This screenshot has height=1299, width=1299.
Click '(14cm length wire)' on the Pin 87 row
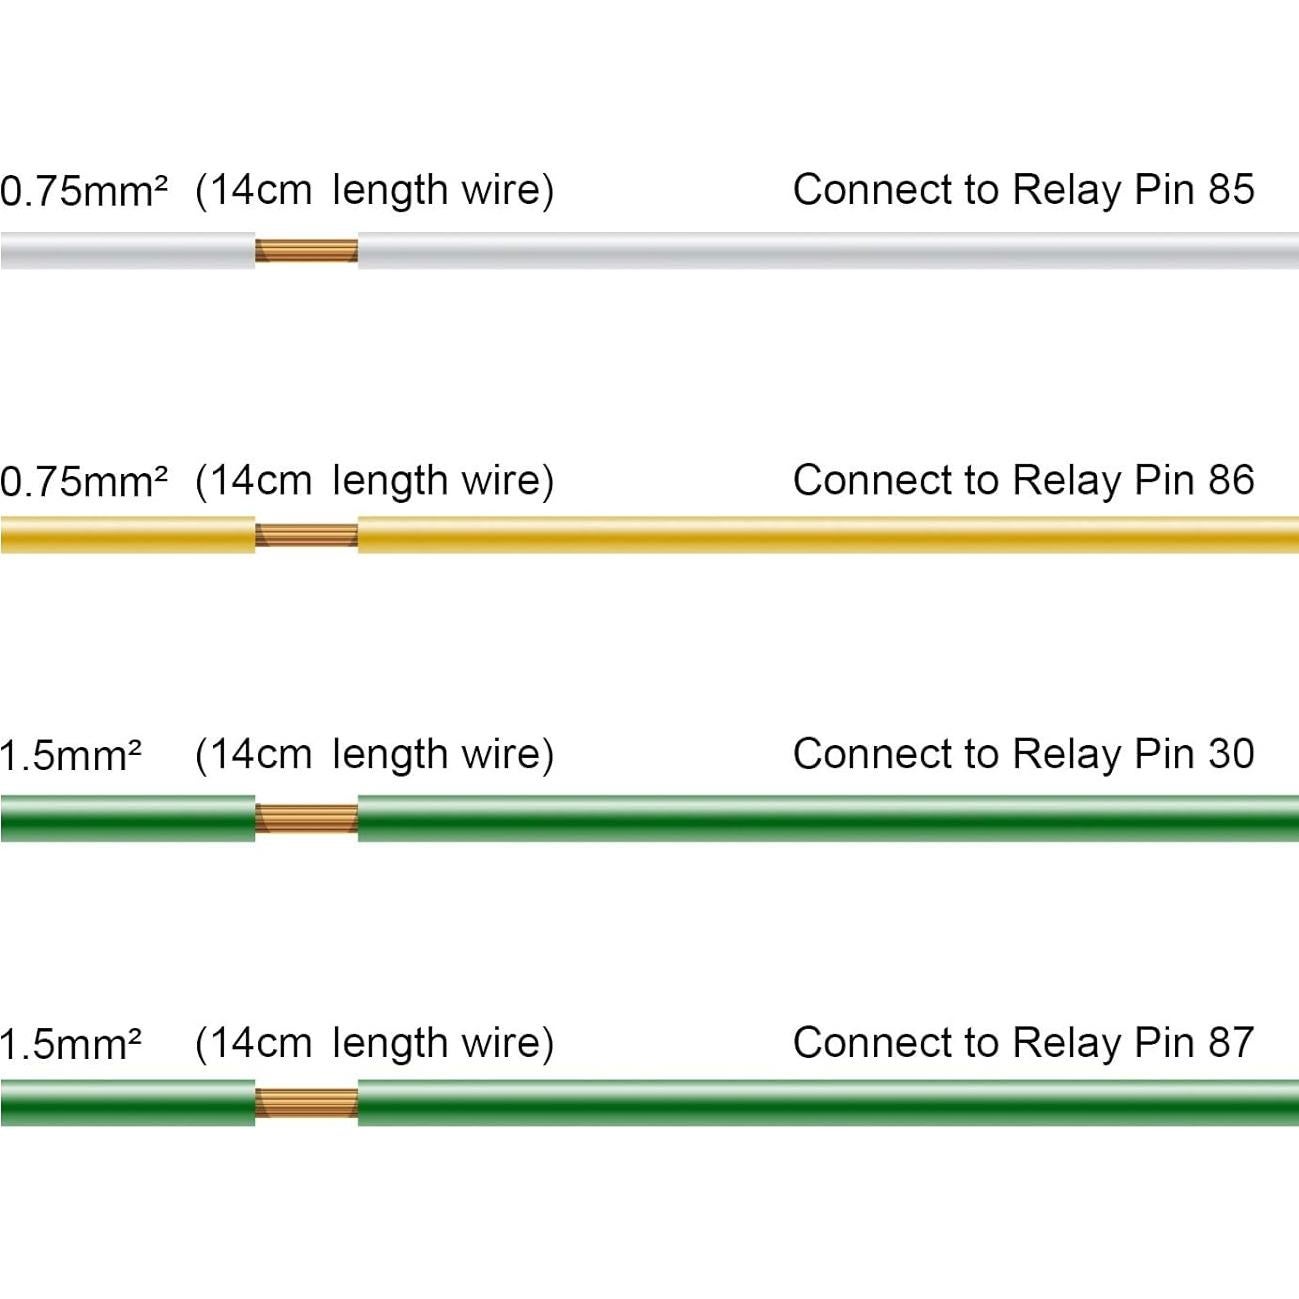(x=374, y=1043)
